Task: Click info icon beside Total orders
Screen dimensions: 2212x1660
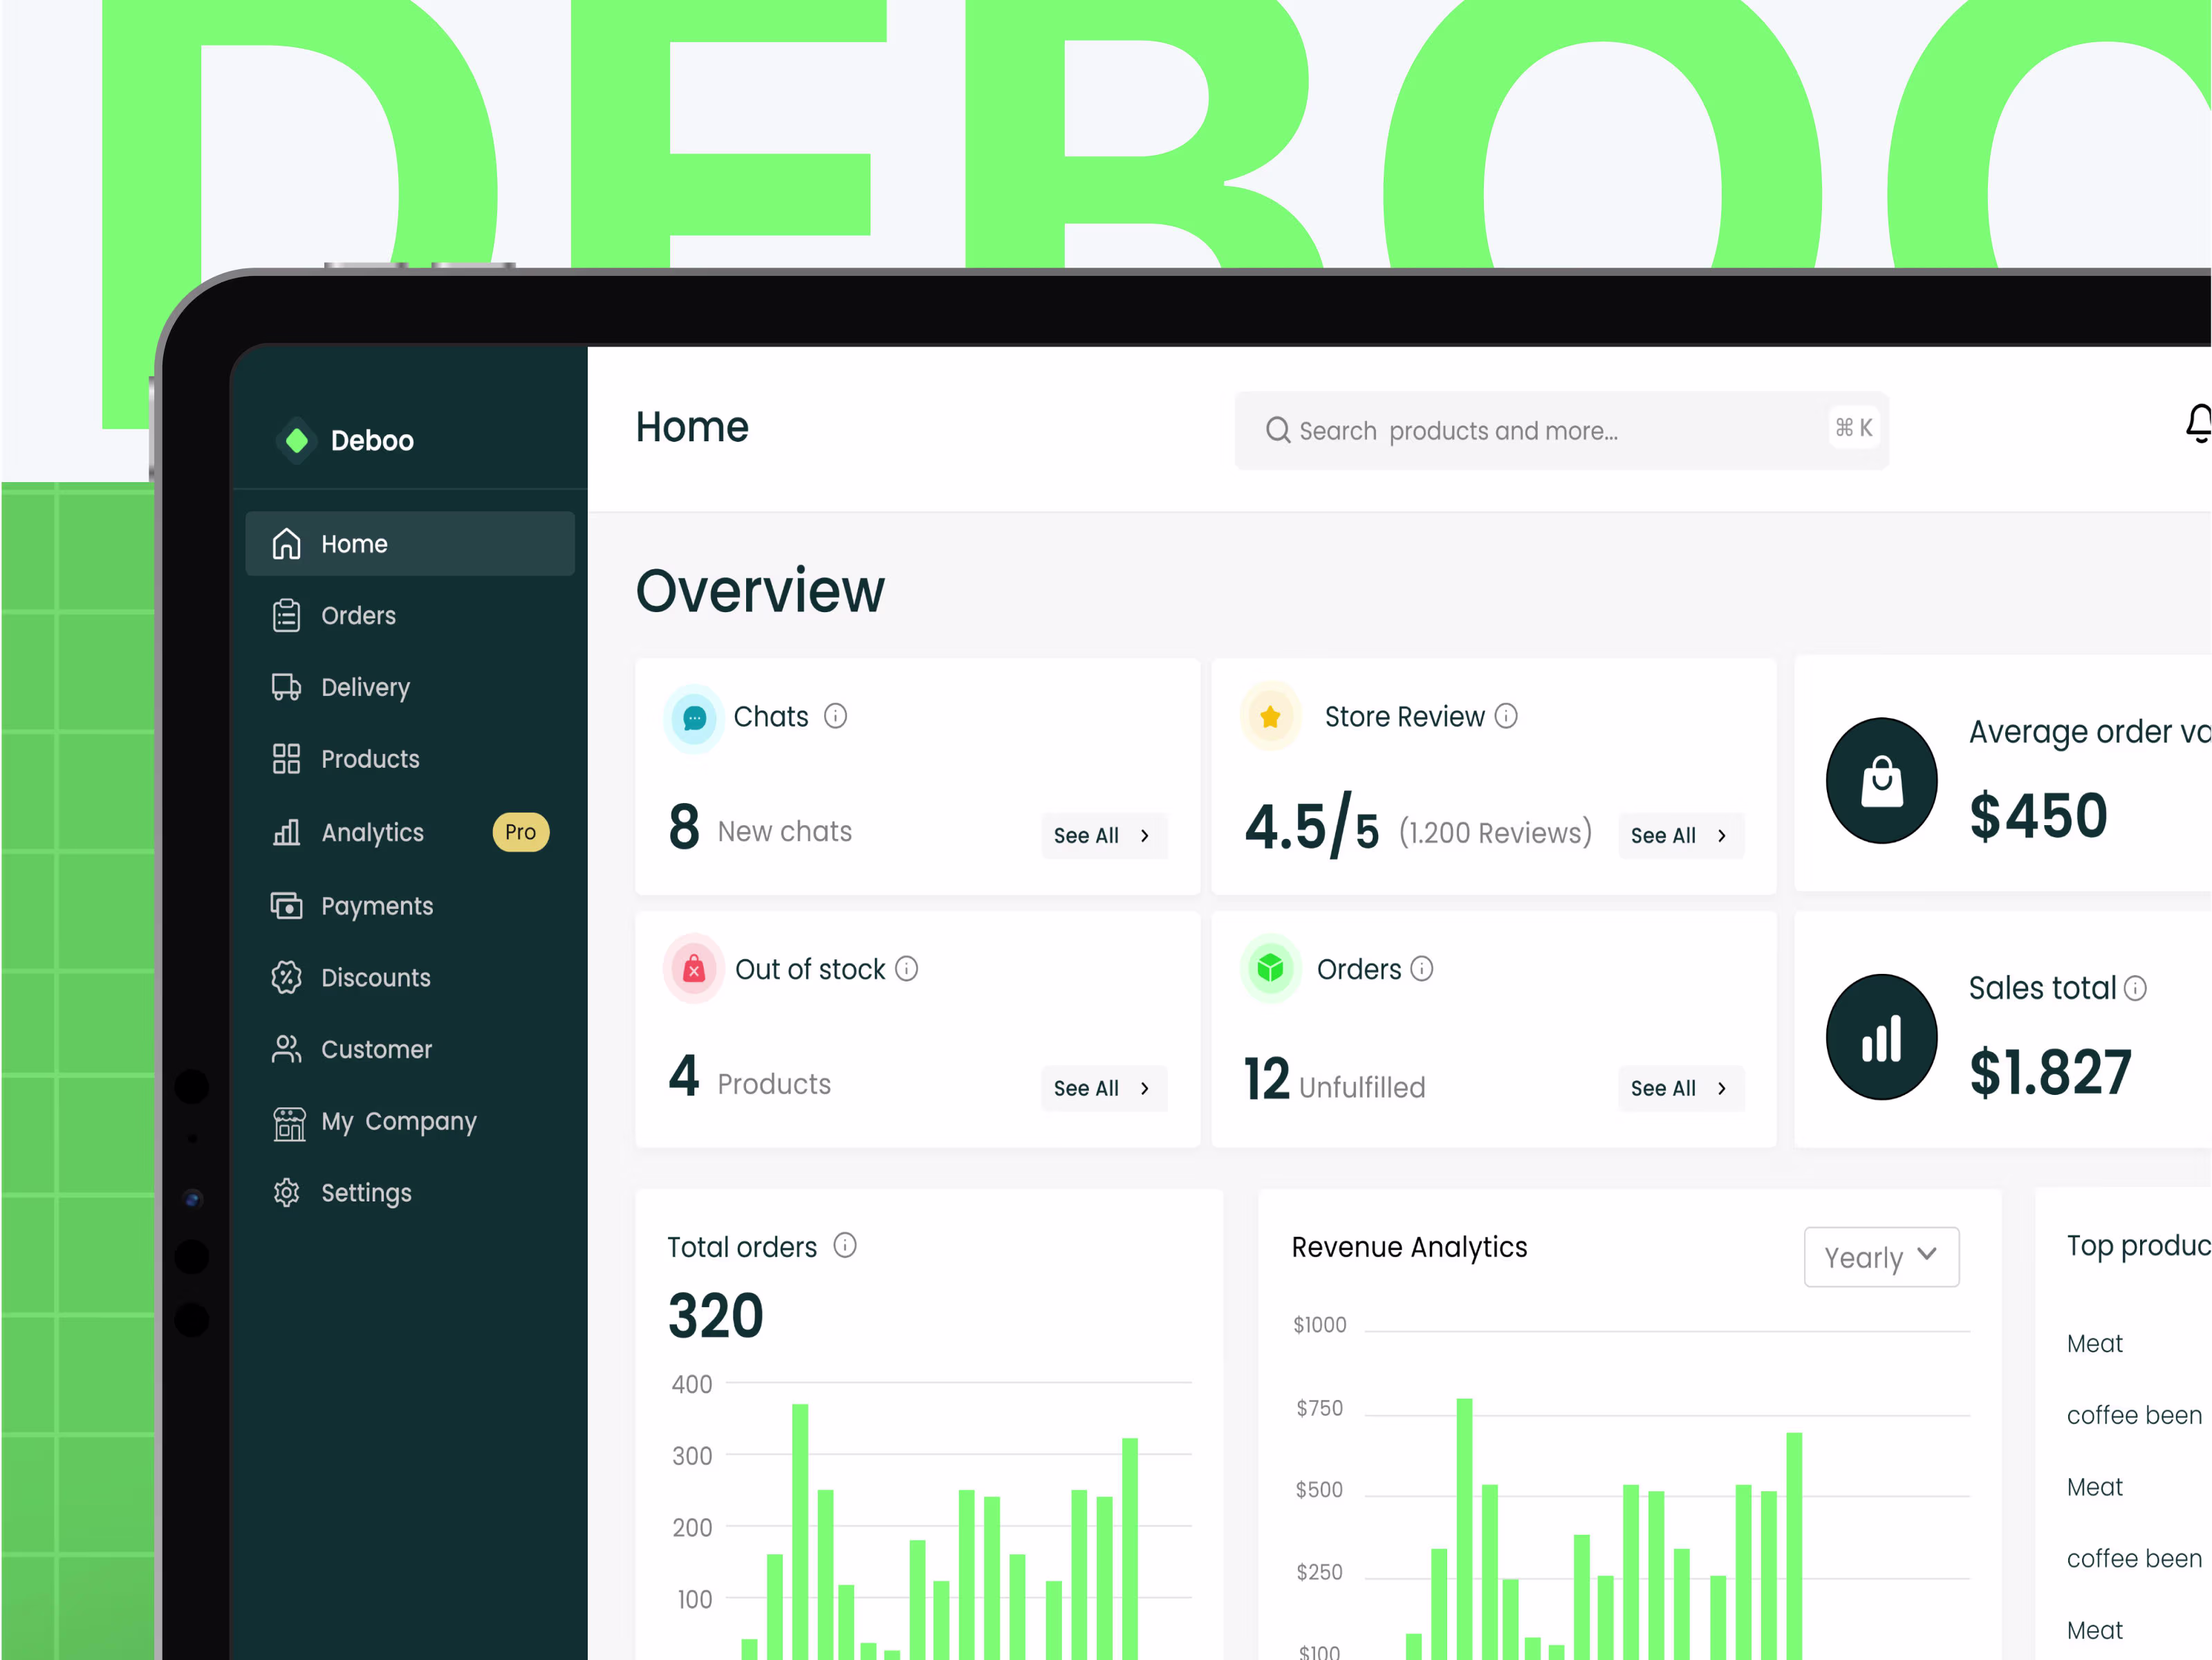Action: (x=845, y=1246)
